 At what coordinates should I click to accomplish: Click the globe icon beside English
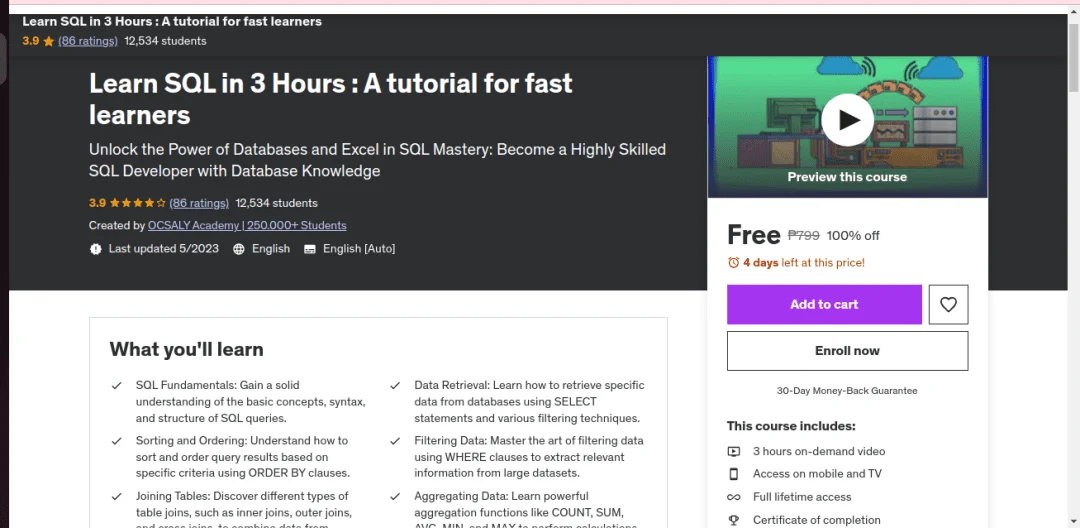pos(238,249)
